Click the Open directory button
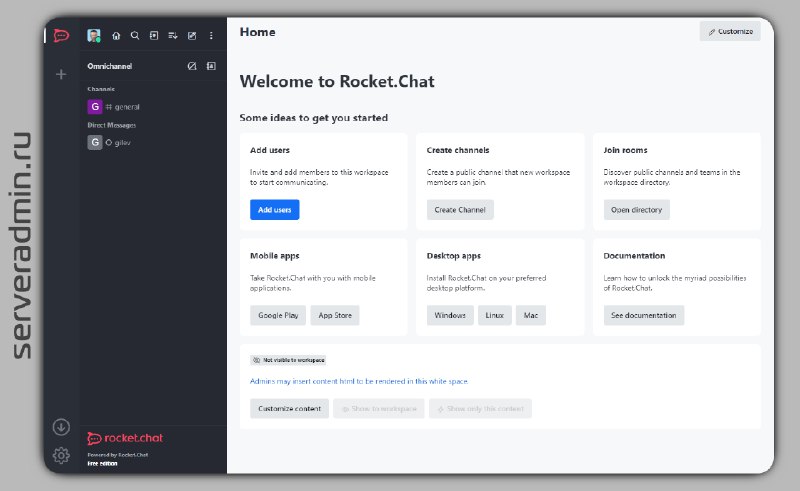The height and width of the screenshot is (491, 800). 636,210
